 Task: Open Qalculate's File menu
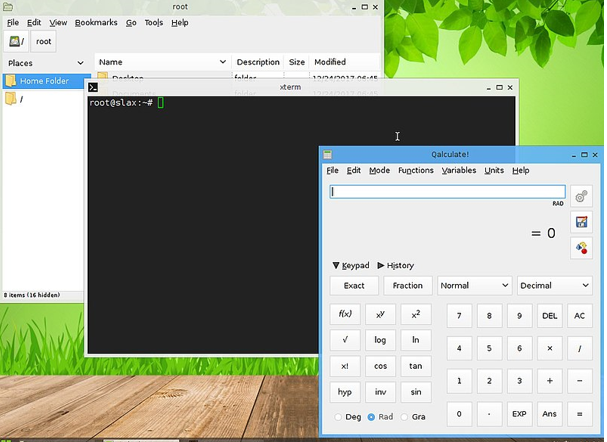click(x=332, y=170)
